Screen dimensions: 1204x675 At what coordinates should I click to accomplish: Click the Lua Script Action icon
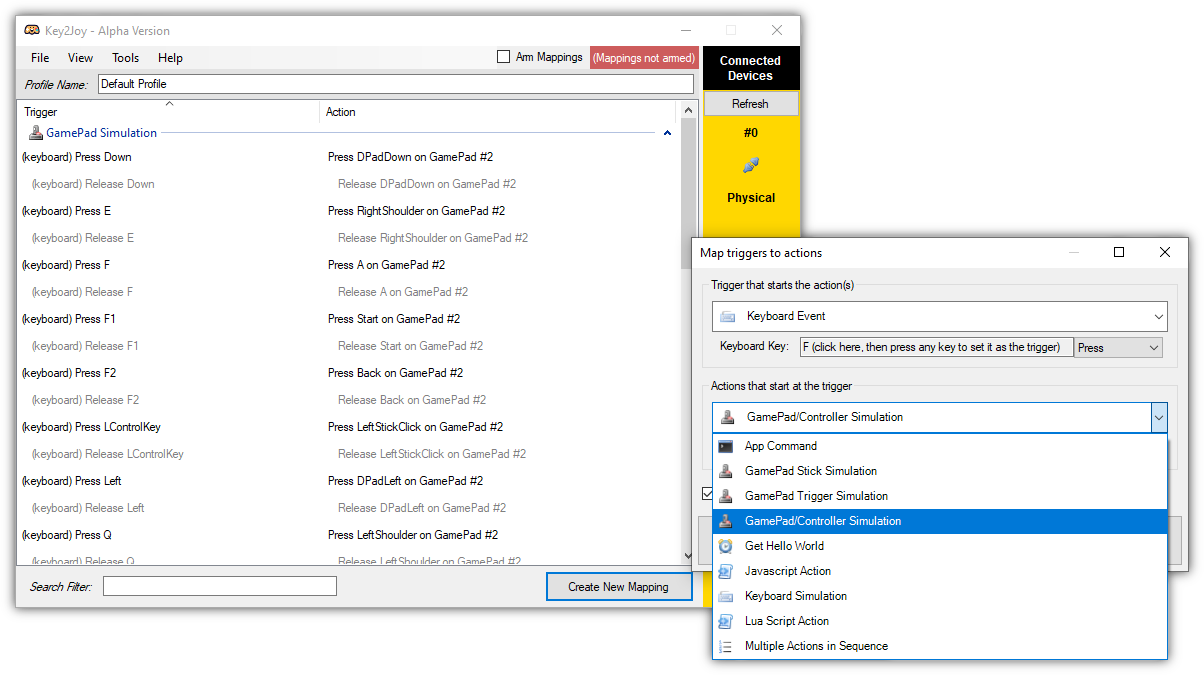point(726,621)
